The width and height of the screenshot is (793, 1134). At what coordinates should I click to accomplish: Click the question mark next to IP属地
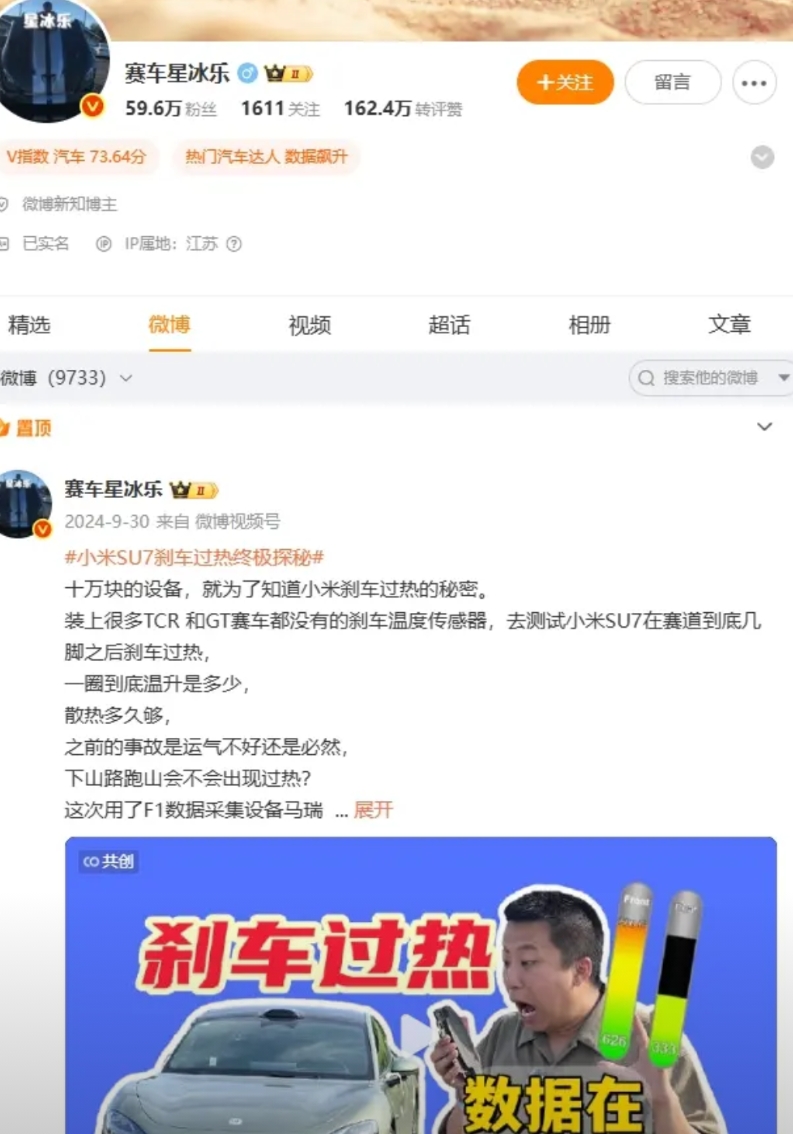234,244
